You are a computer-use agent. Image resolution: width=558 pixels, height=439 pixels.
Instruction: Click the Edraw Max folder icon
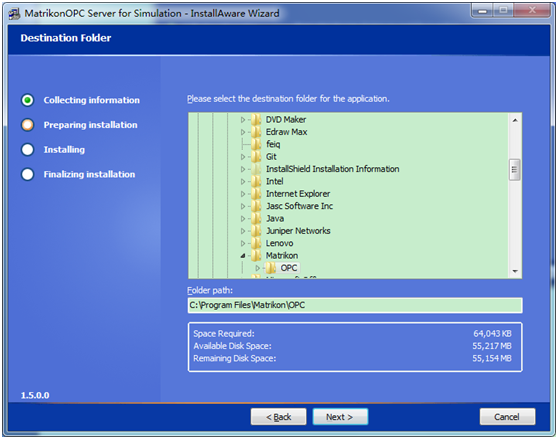pos(256,132)
